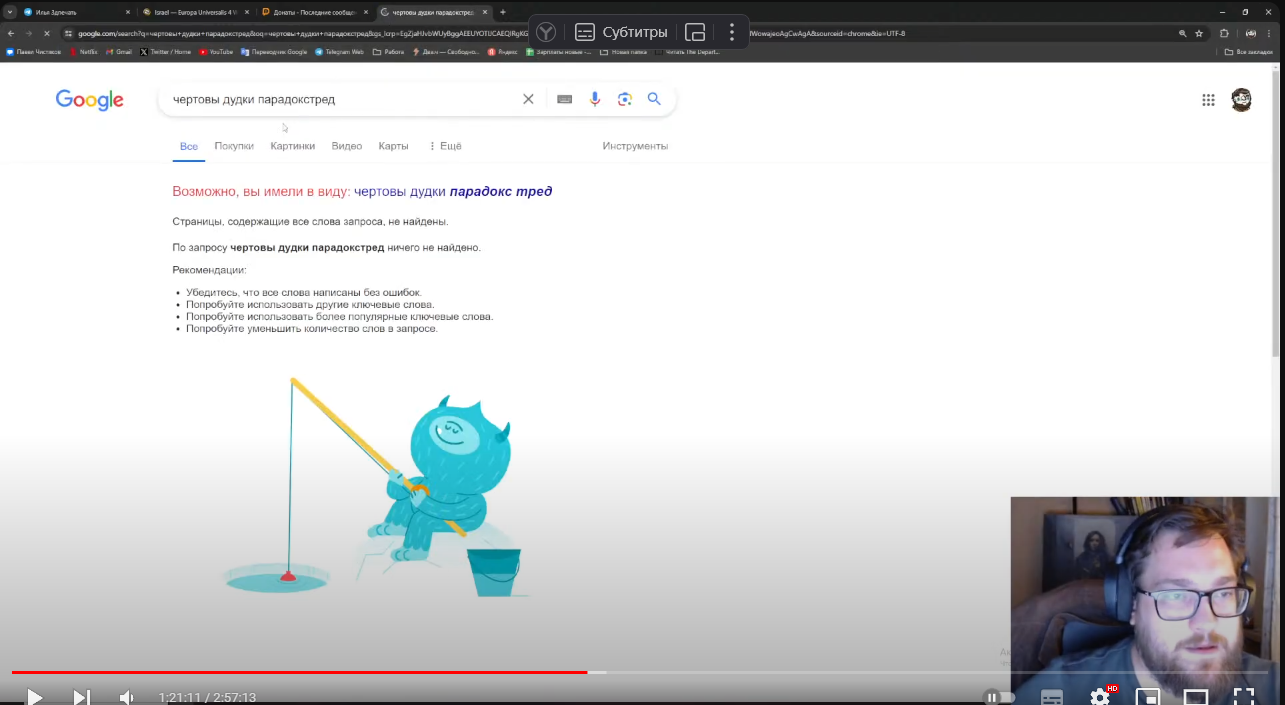Viewport: 1285px width, 705px height.
Task: Toggle the autoplay switch
Action: pyautogui.click(x=999, y=697)
